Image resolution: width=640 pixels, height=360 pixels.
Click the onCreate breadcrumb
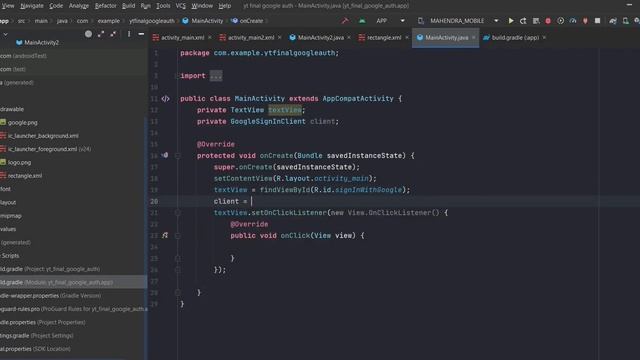click(x=247, y=20)
